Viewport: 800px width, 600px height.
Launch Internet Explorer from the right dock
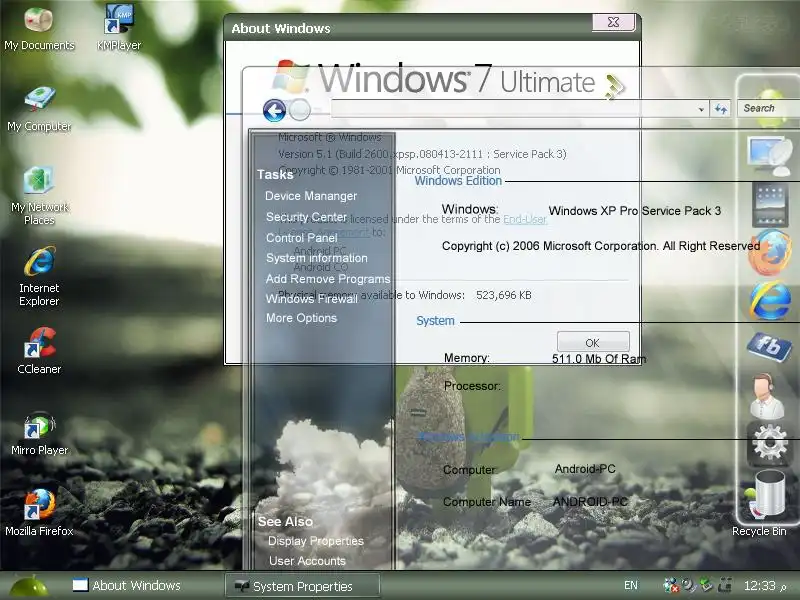coord(770,301)
